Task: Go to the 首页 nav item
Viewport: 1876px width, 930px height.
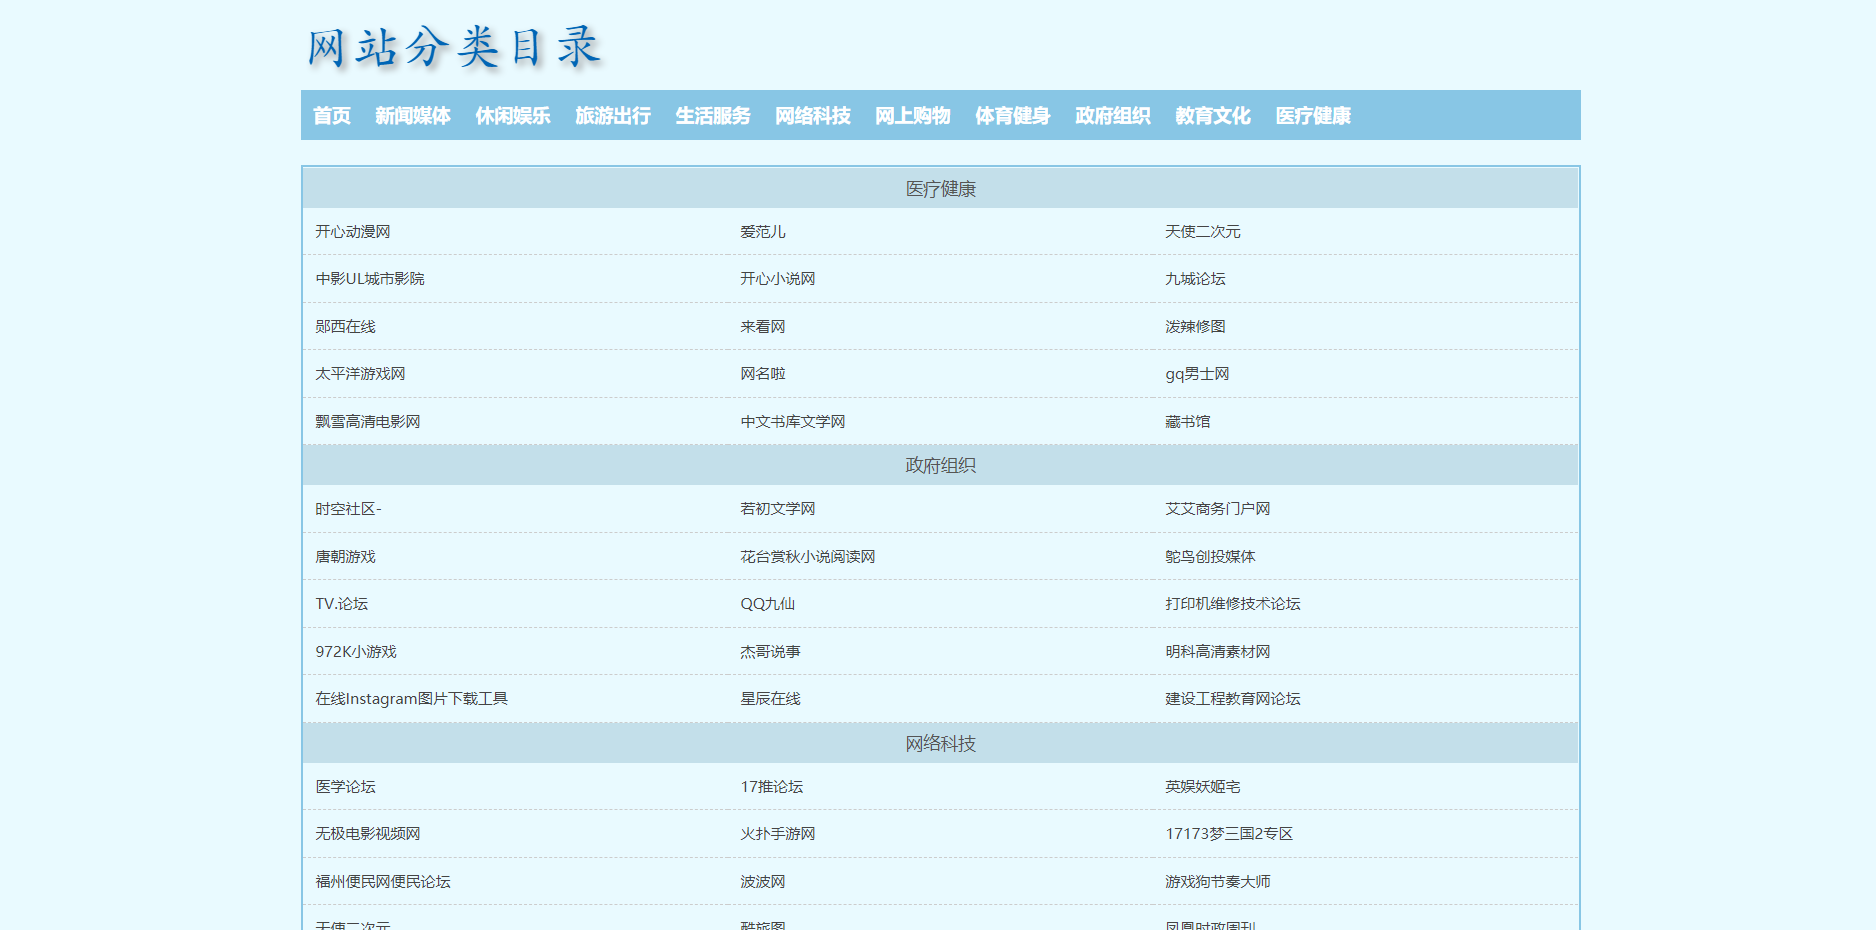Action: (332, 116)
